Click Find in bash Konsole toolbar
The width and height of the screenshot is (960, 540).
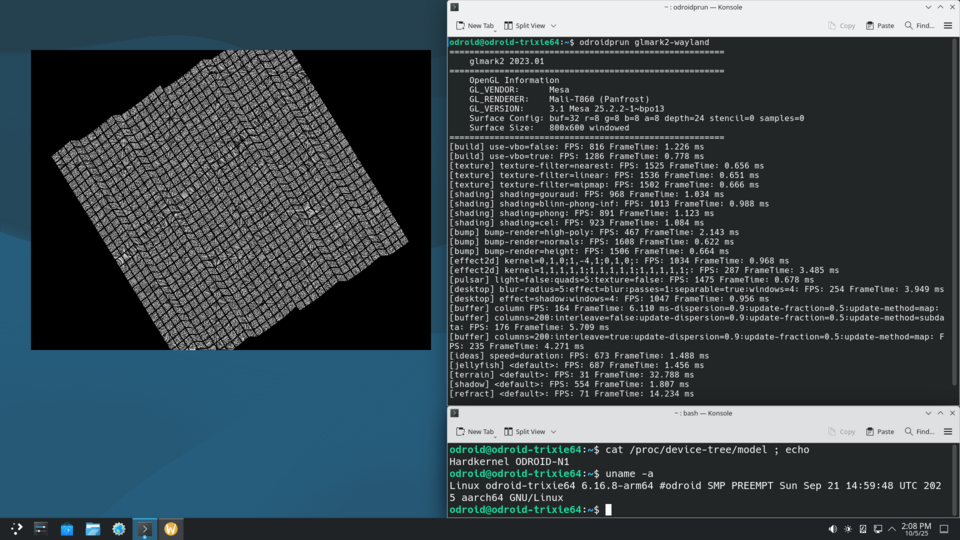[919, 431]
